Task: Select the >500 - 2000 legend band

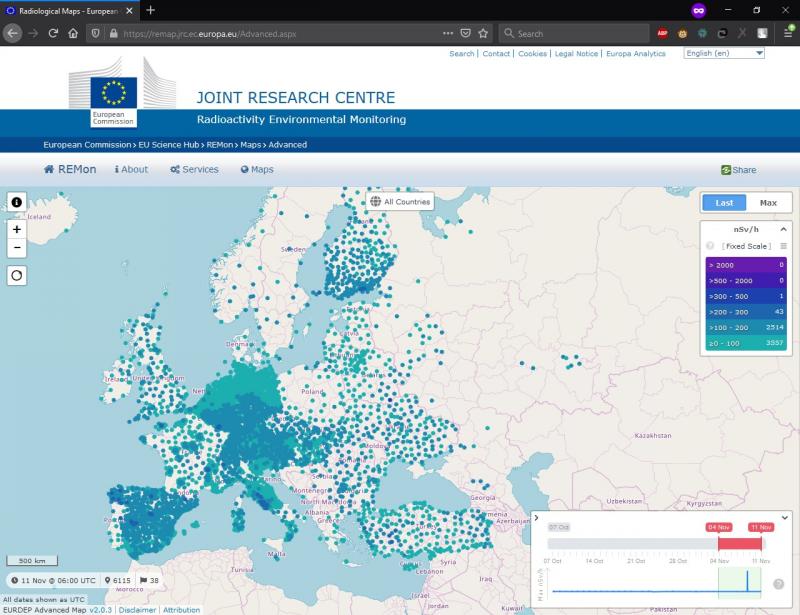Action: click(746, 281)
